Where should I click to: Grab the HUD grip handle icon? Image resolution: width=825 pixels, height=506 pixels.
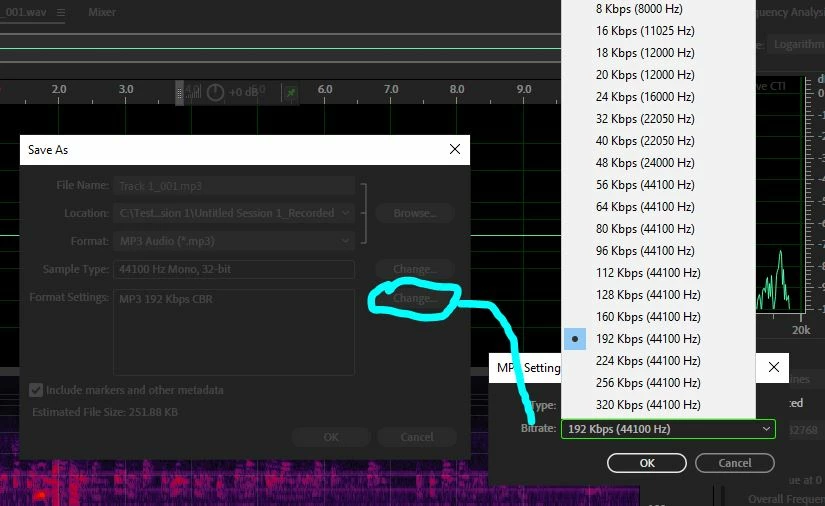point(179,93)
